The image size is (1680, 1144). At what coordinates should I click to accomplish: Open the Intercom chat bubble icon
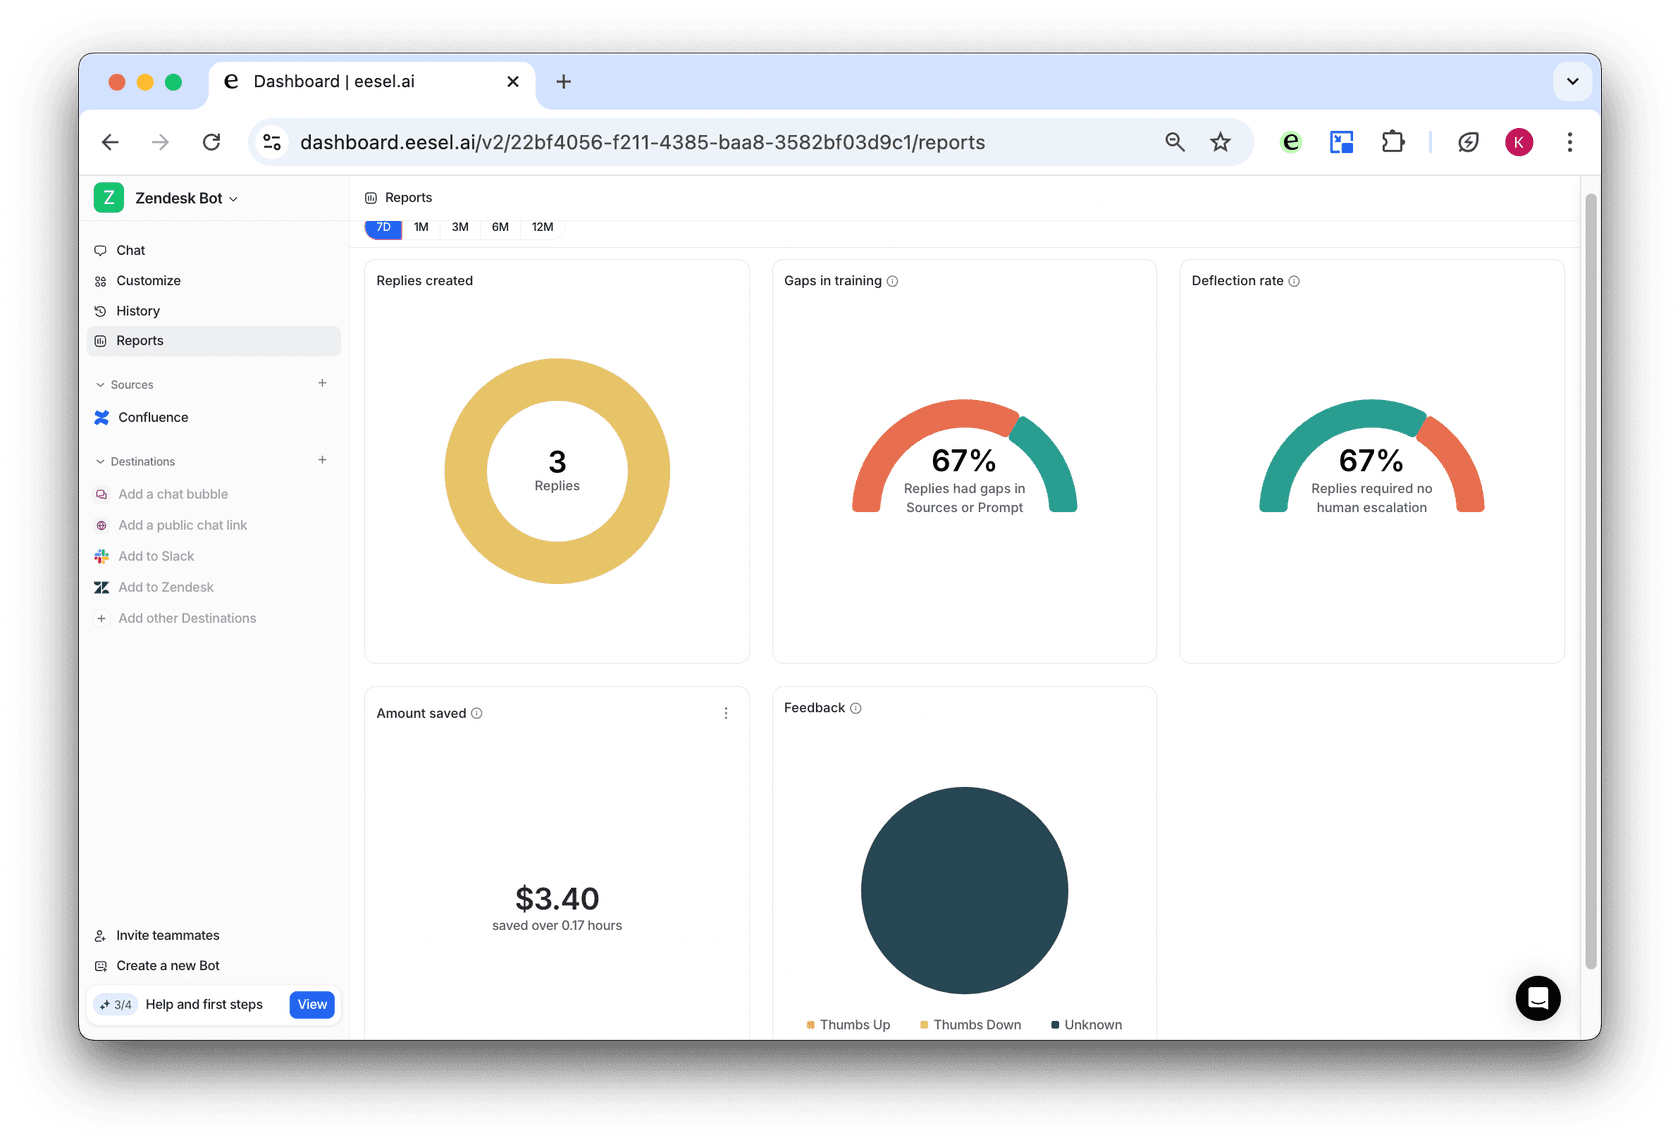(1537, 998)
